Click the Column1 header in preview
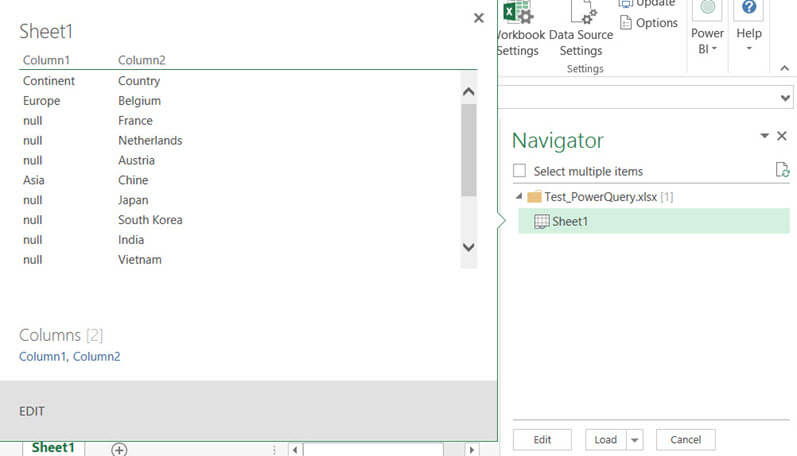The height and width of the screenshot is (456, 797). click(x=46, y=60)
